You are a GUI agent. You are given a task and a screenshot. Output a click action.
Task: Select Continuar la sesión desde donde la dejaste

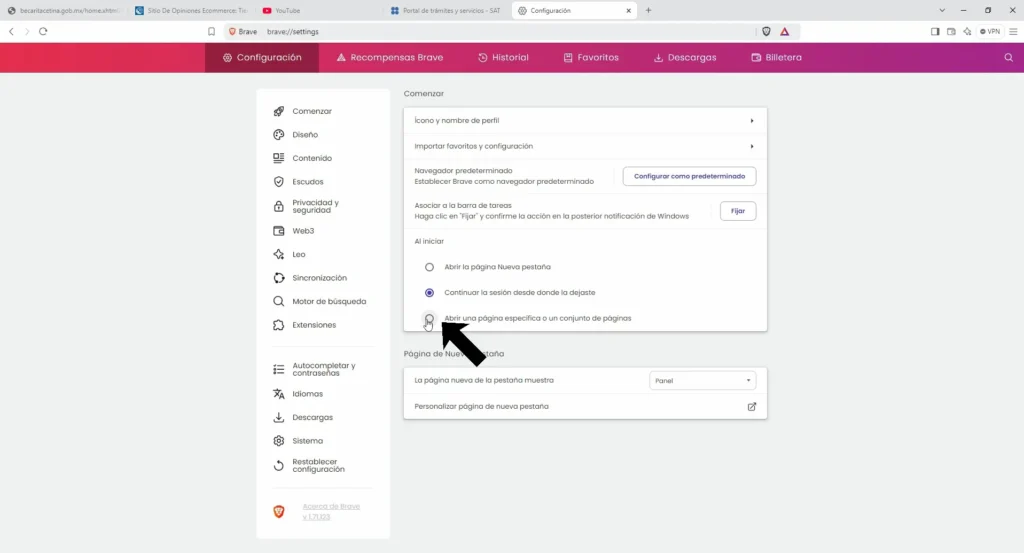(429, 292)
